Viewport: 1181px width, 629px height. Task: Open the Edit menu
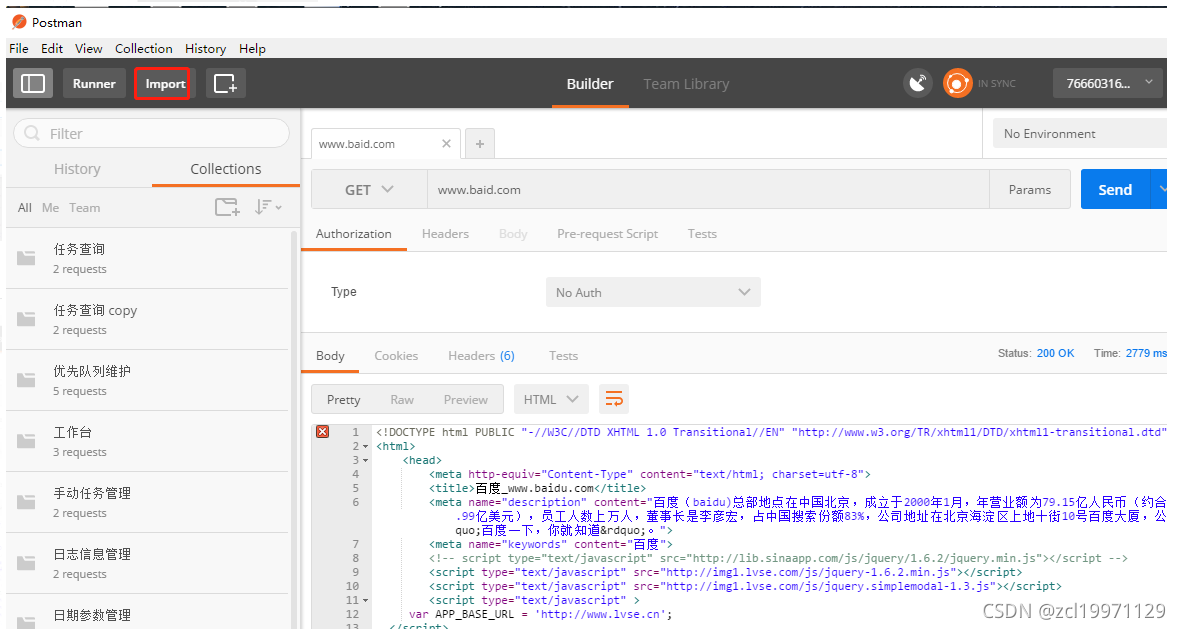[52, 48]
